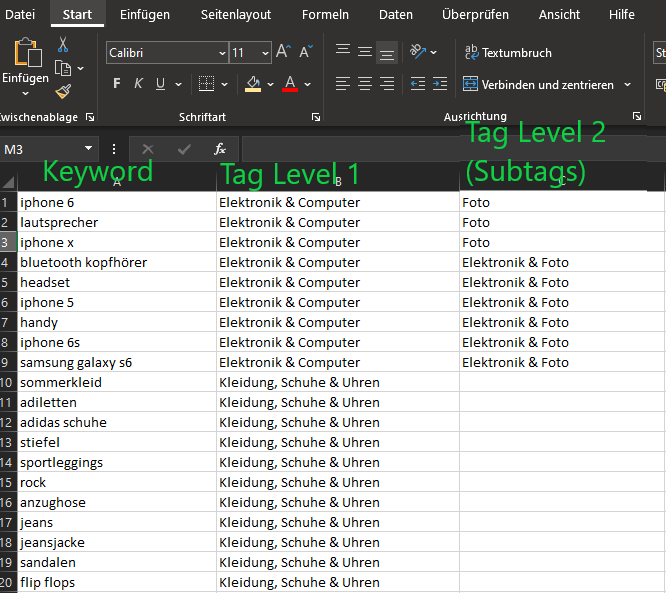Align text to bottom

click(x=387, y=53)
